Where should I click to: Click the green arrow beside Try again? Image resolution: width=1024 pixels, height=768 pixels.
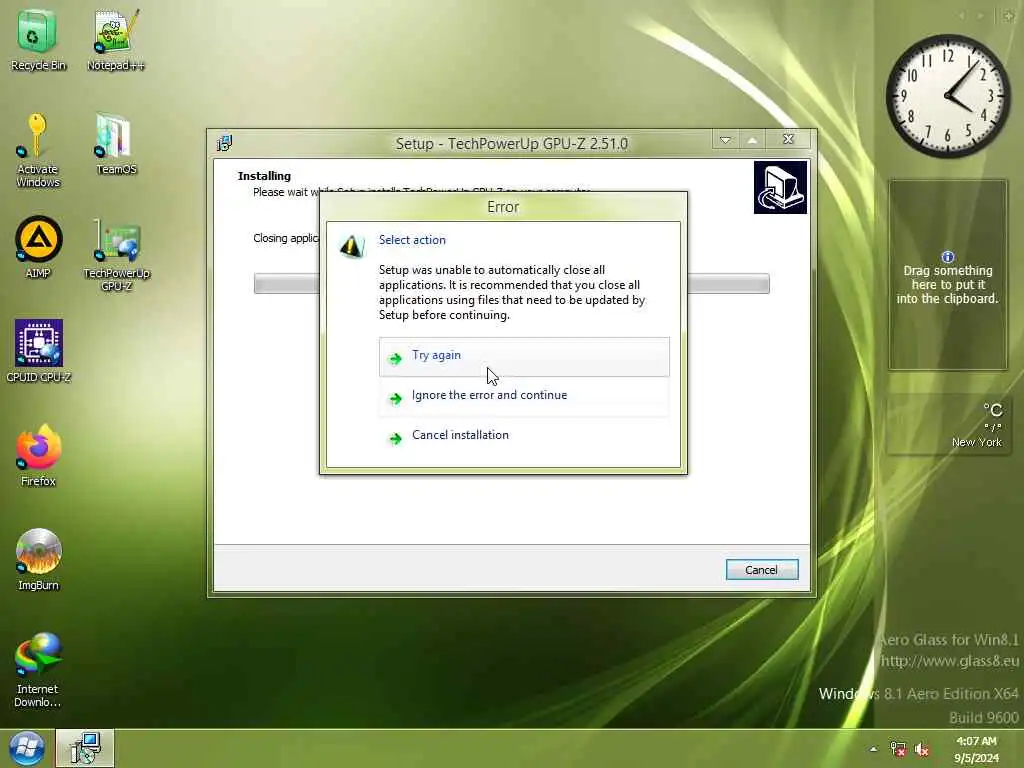pos(395,359)
